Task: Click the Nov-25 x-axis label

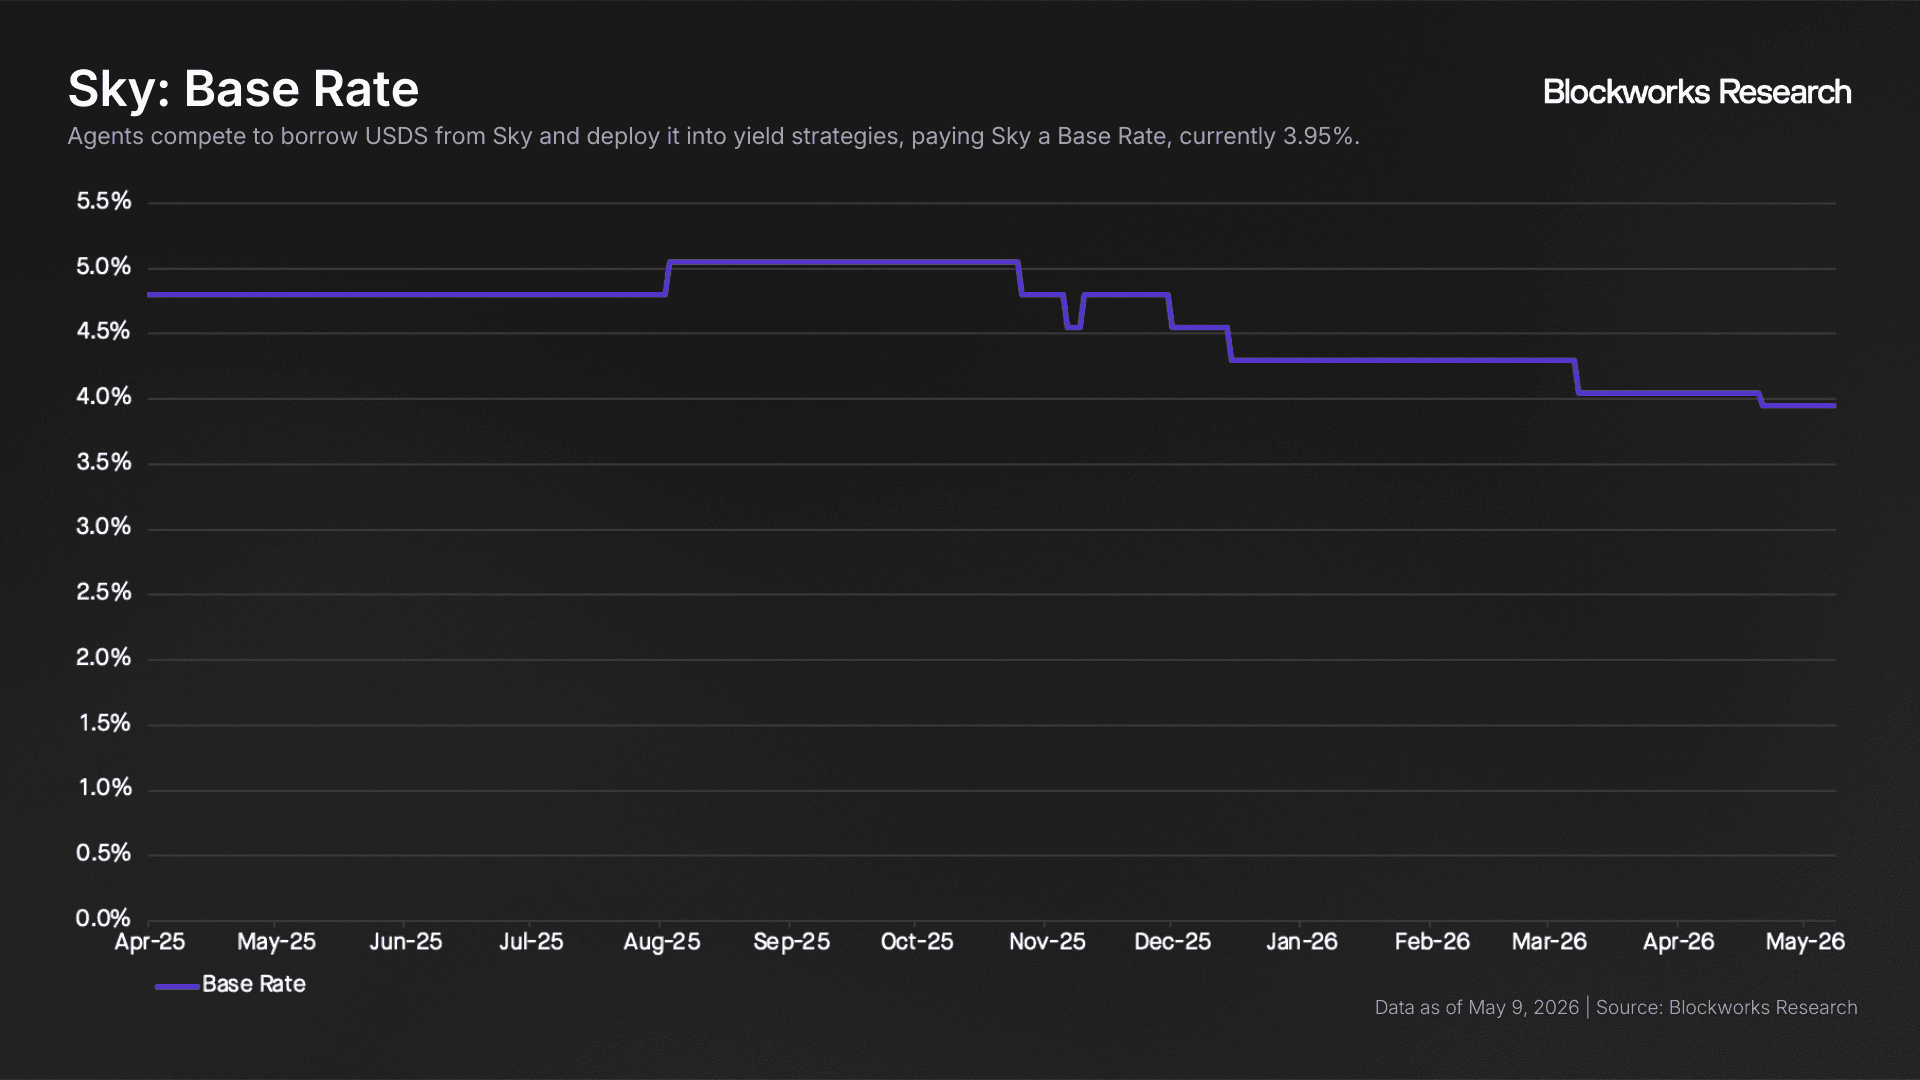Action: tap(1047, 942)
